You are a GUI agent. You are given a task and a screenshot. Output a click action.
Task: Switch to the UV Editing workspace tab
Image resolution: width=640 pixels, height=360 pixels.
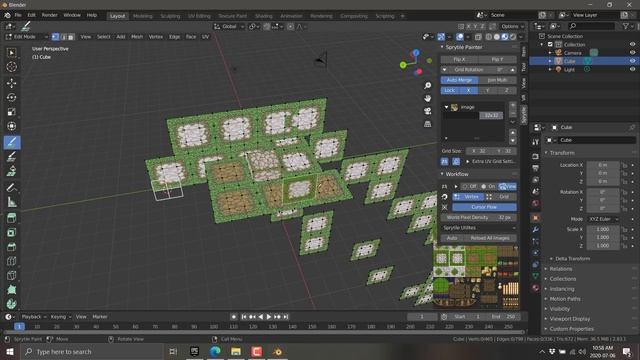(199, 16)
